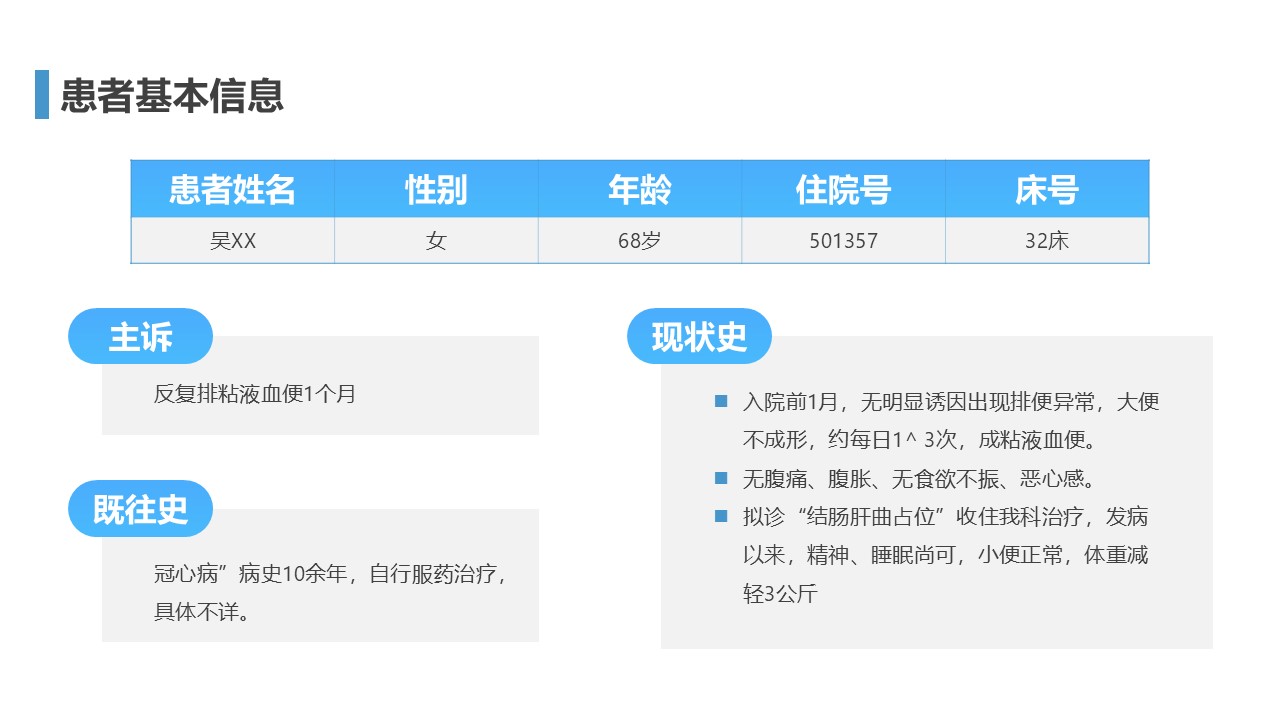Viewport: 1280px width, 720px height.
Task: Select the 性别 table header
Action: [x=436, y=189]
